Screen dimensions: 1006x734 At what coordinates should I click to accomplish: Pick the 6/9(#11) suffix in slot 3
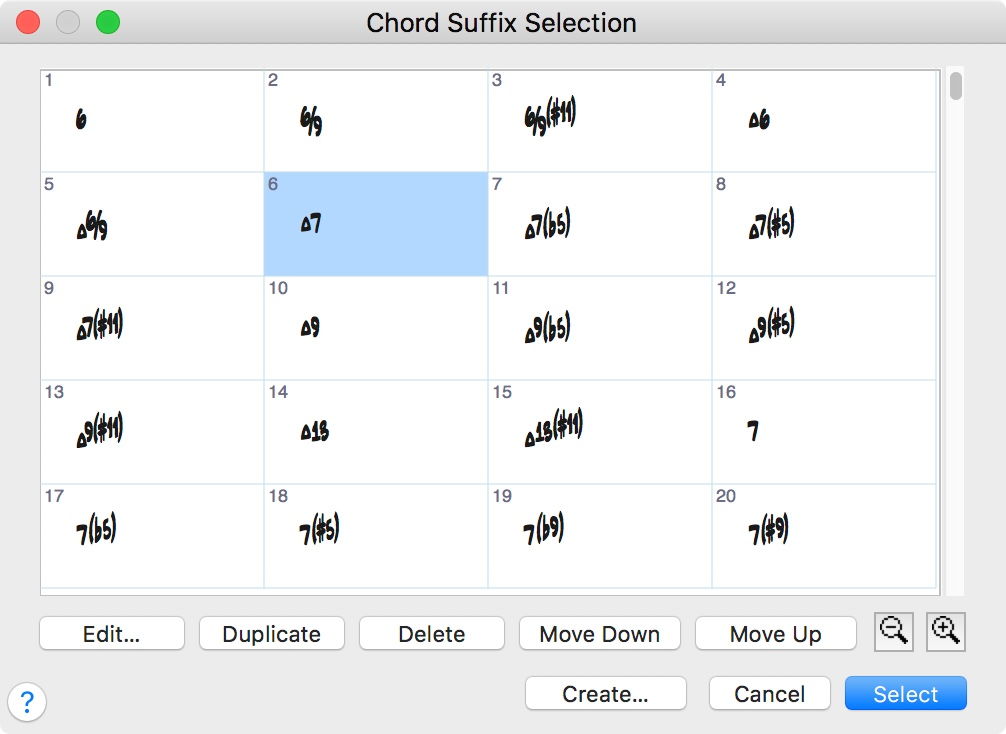[x=600, y=120]
